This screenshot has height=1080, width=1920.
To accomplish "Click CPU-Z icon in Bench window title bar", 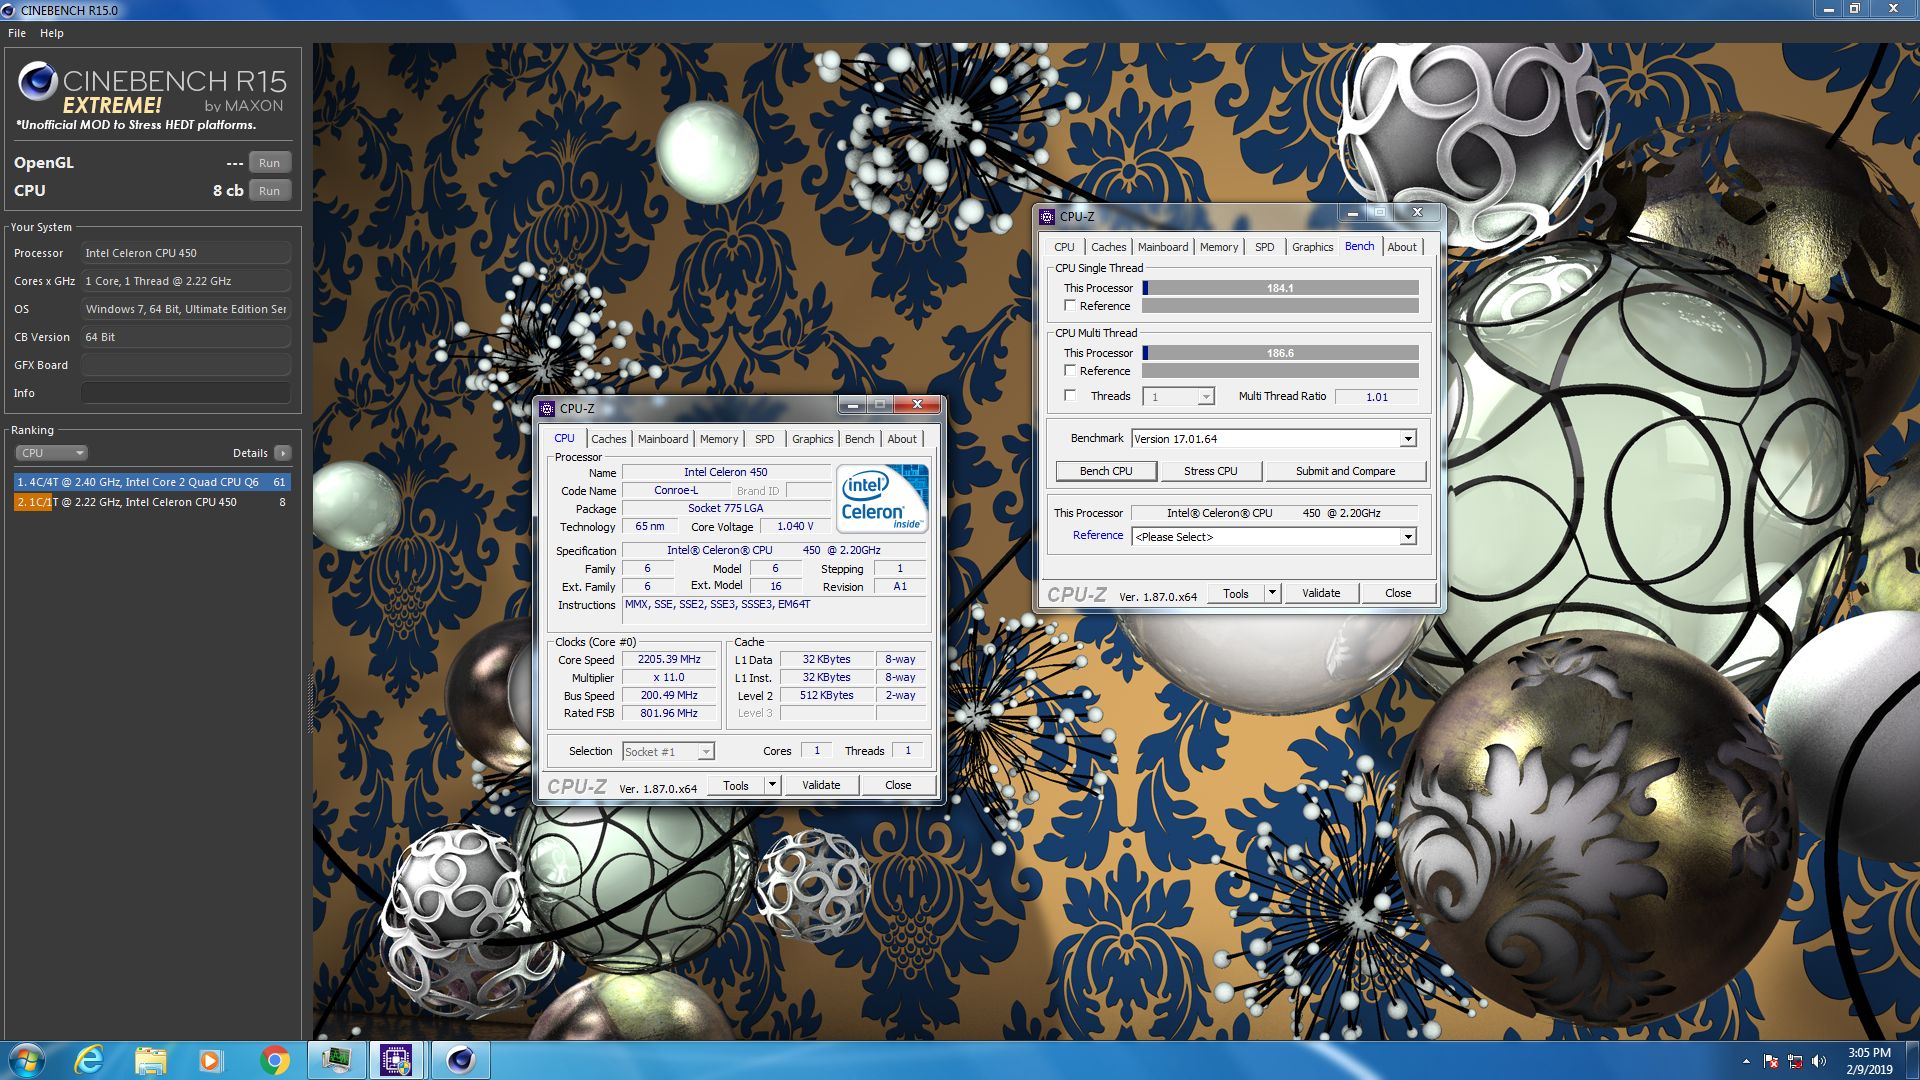I will [1047, 216].
